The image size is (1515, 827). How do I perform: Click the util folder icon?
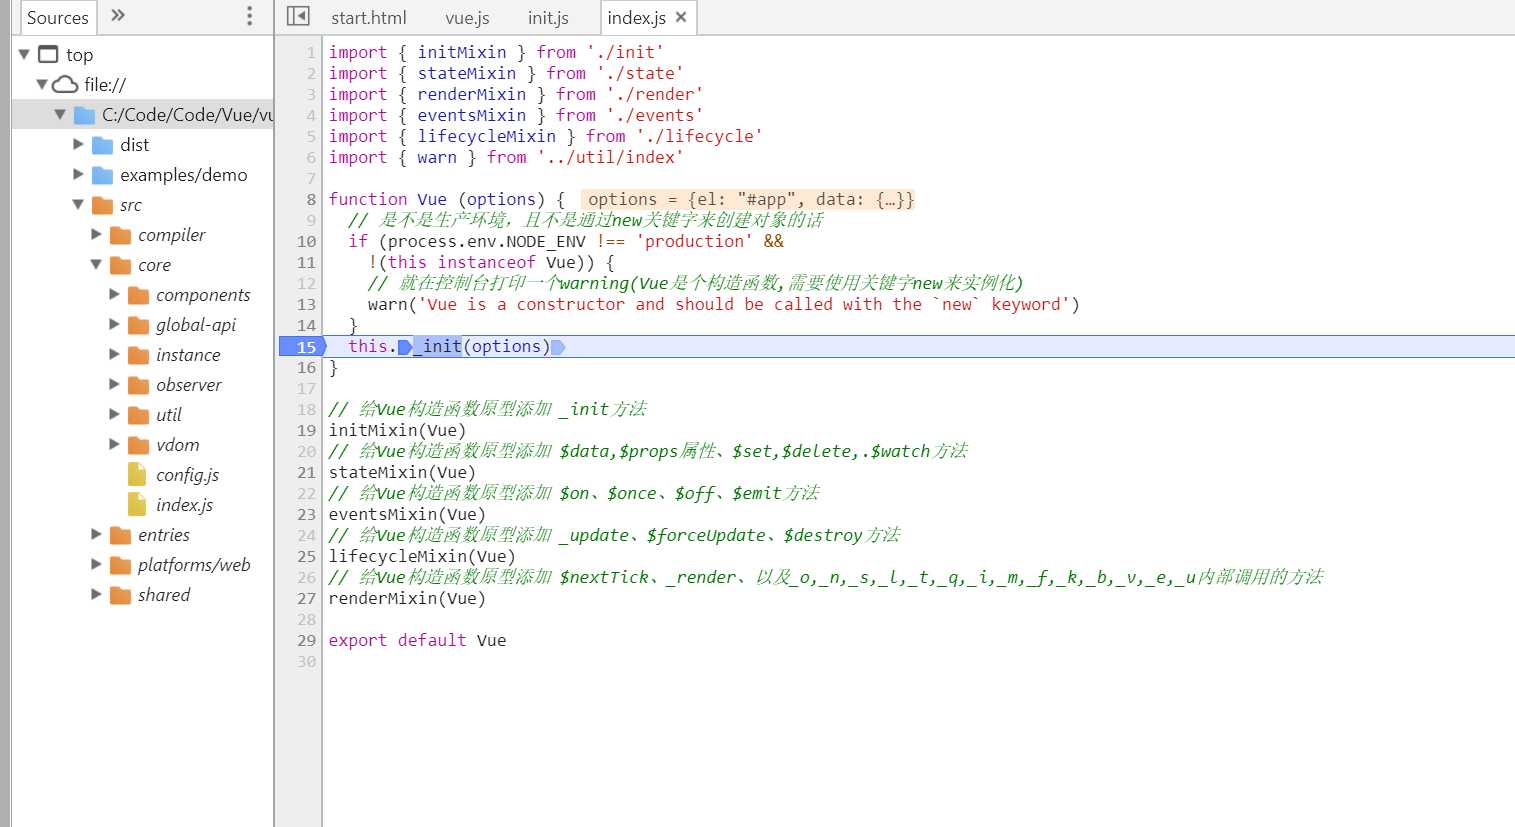point(138,415)
